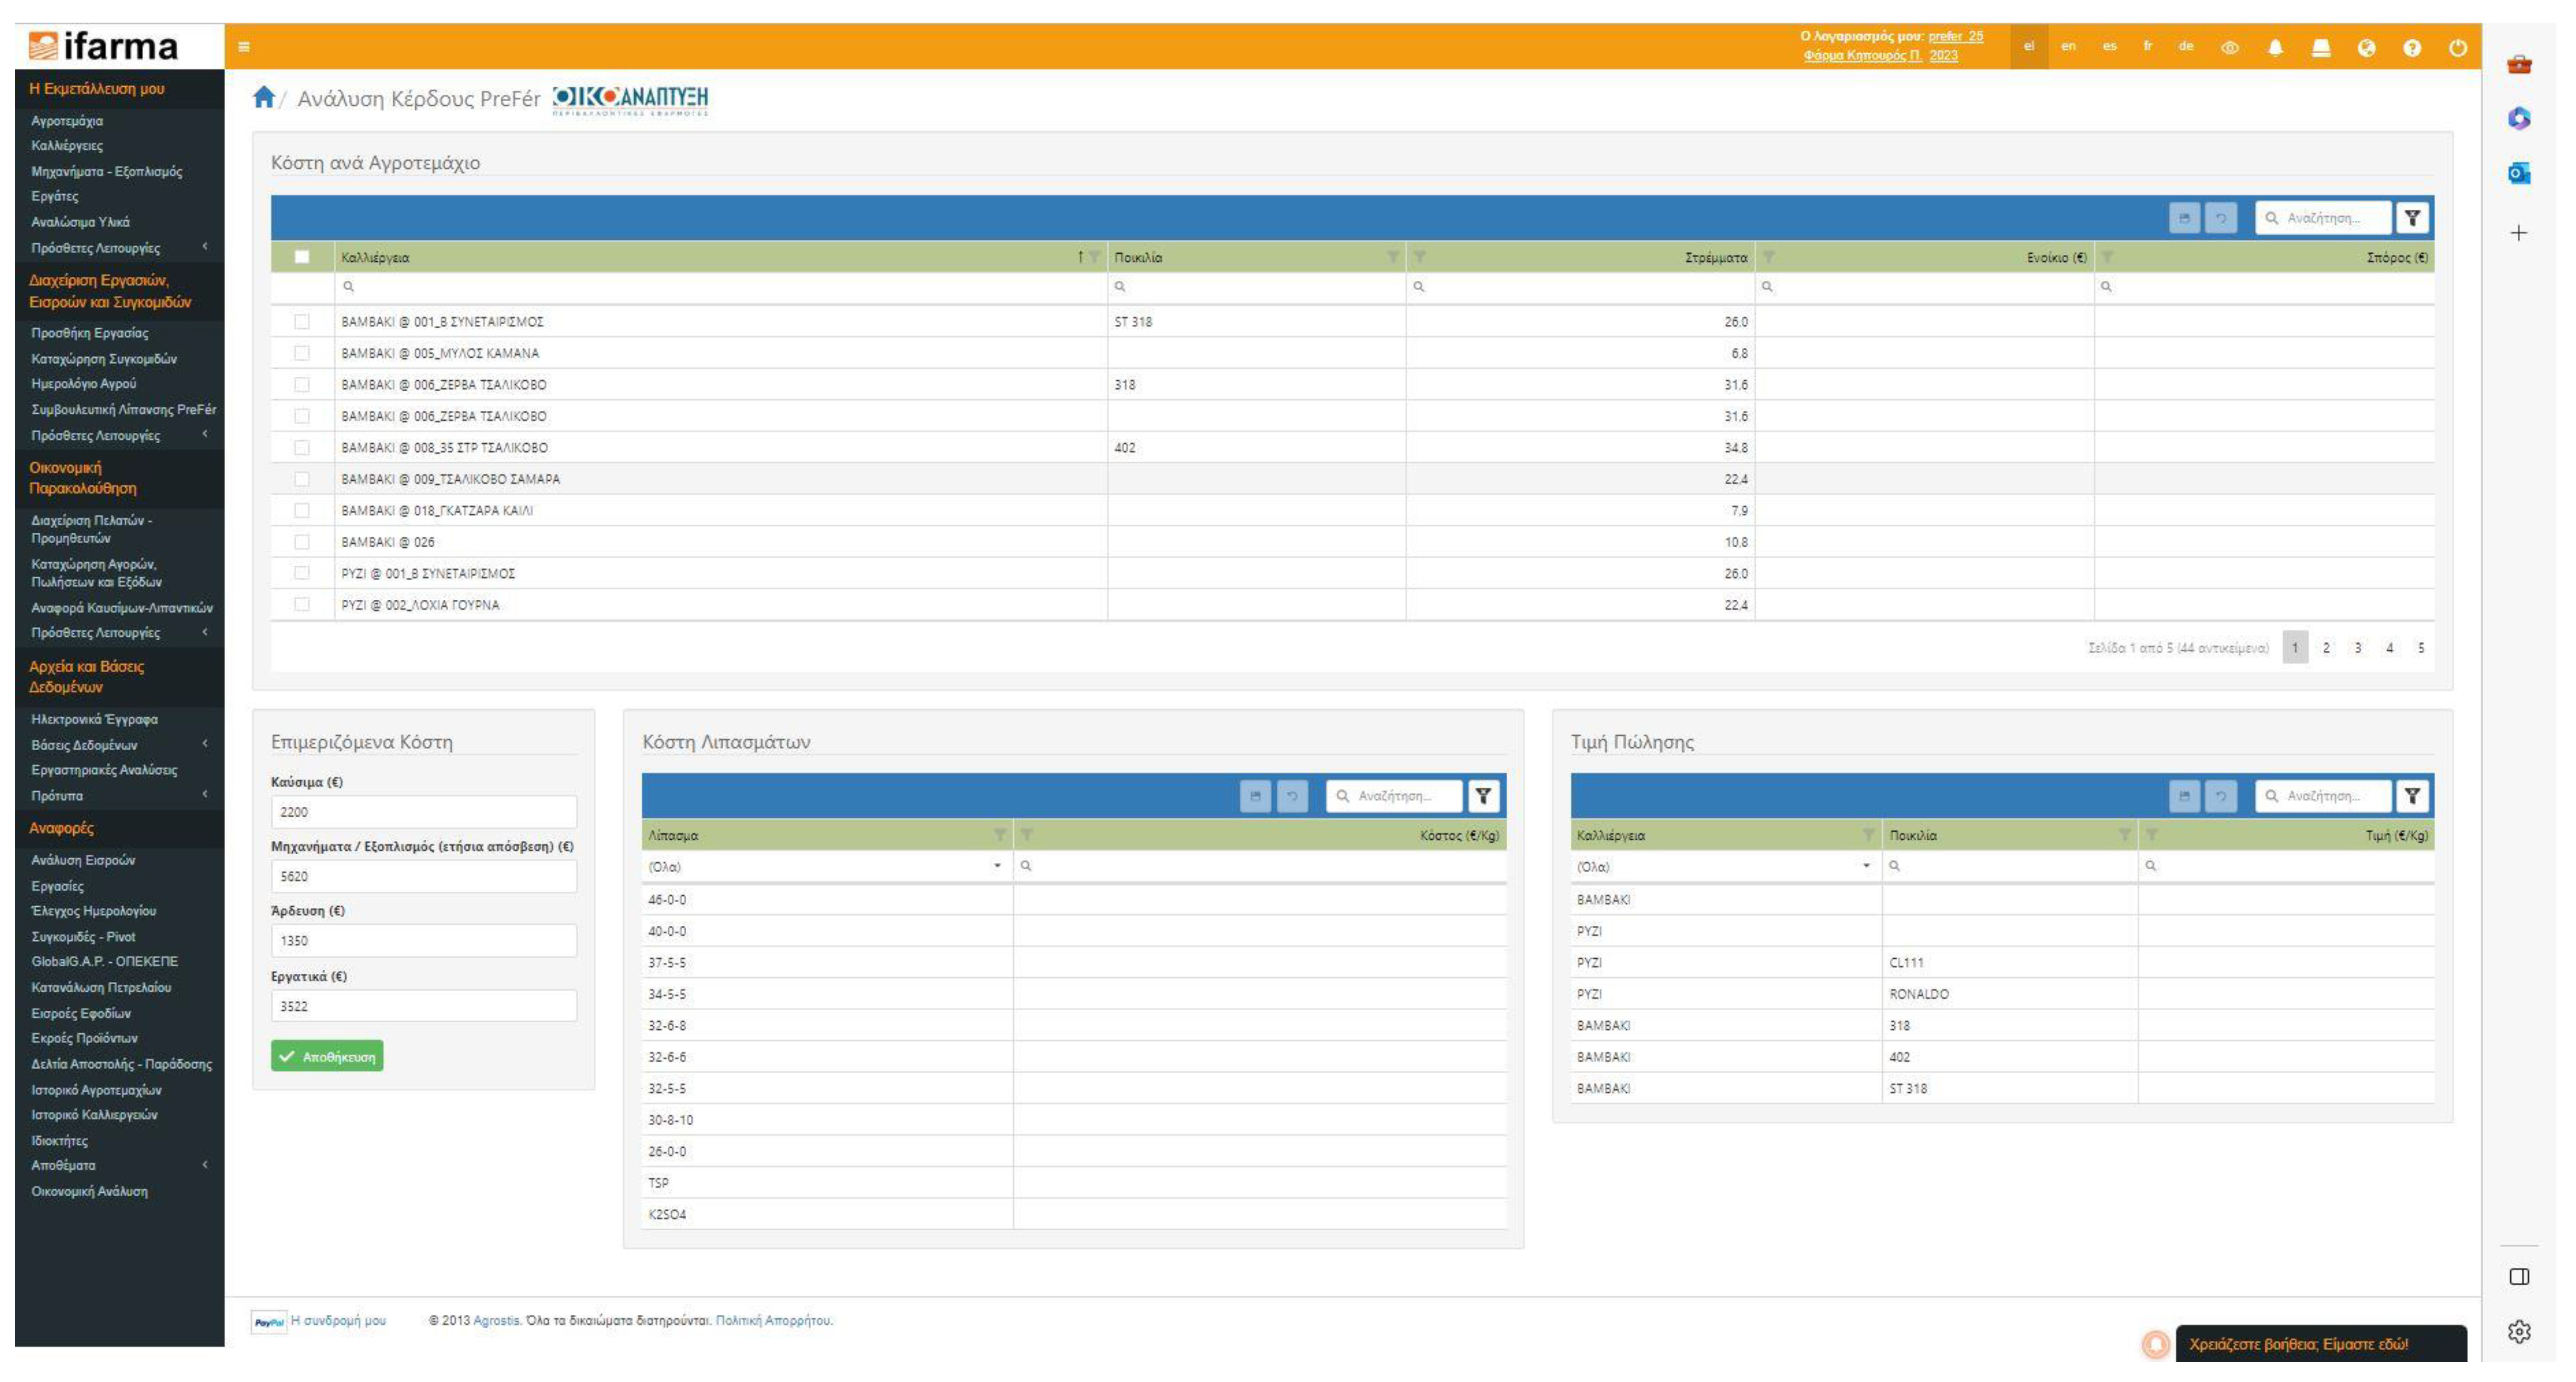Open Οικονομική Ανάλυση in sidebar
The image size is (2576, 1382).
(x=89, y=1191)
